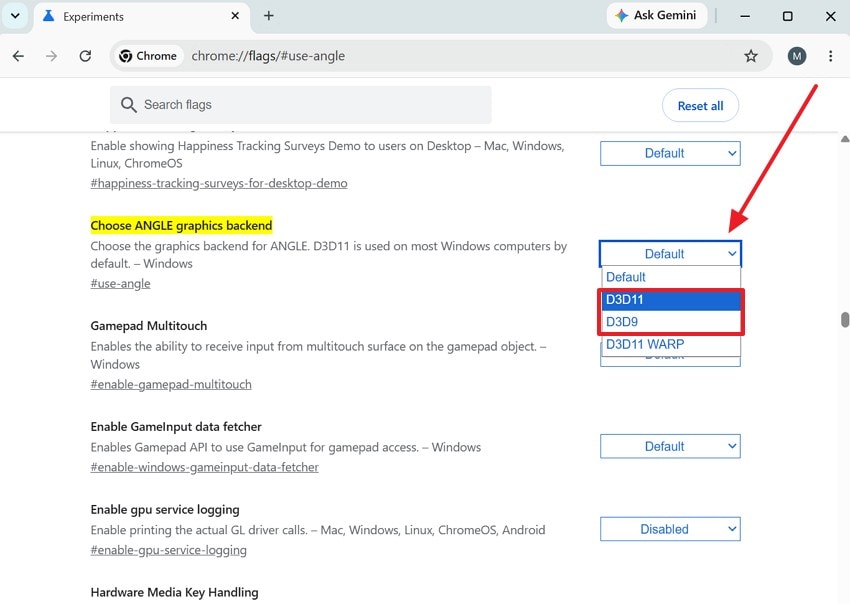The height and width of the screenshot is (604, 850).
Task: Open the Chrome three-dot menu
Action: tap(830, 56)
